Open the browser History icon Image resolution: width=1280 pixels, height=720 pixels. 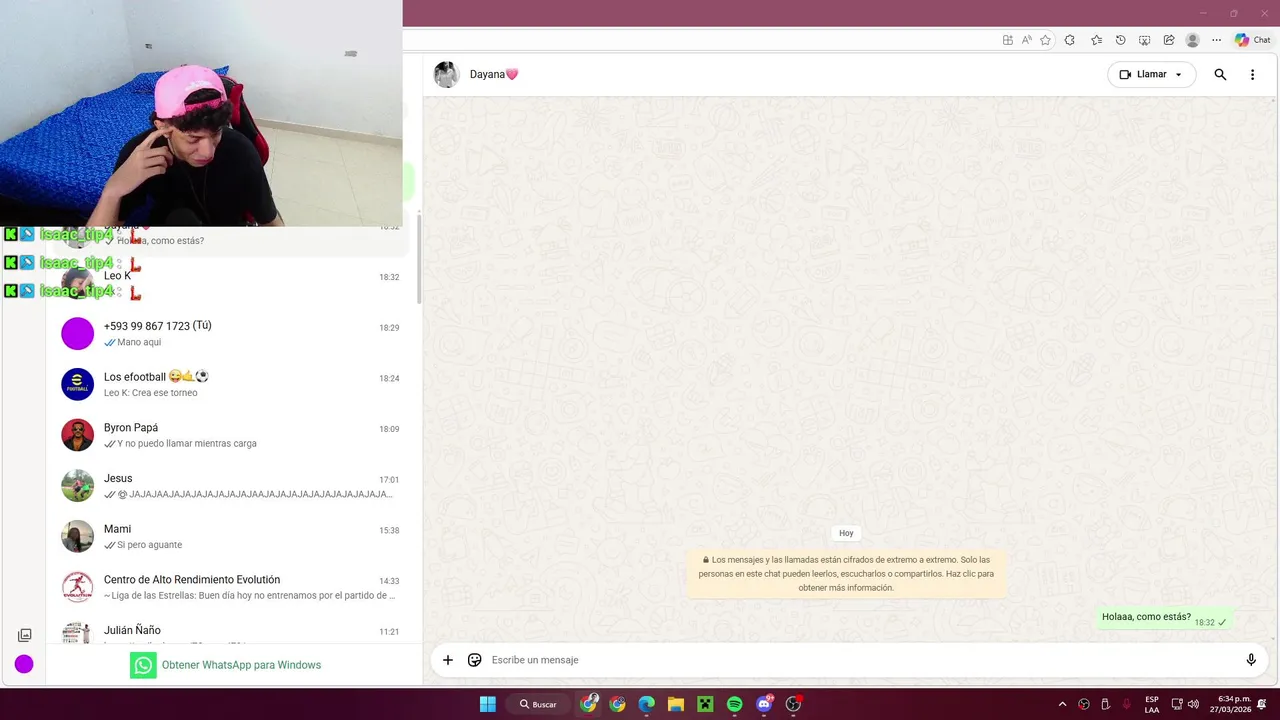[x=1120, y=40]
